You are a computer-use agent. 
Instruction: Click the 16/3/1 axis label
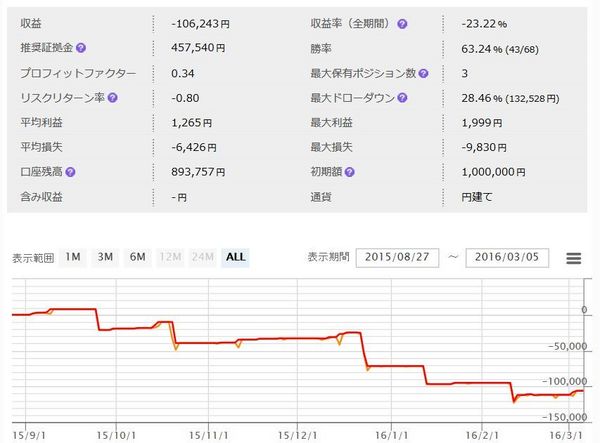566,435
